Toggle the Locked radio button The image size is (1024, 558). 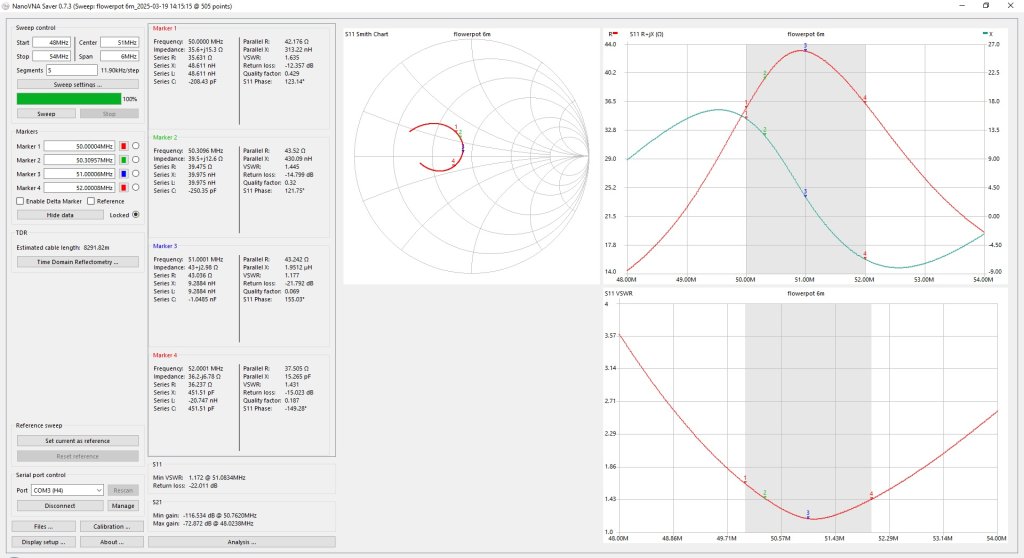[136, 214]
